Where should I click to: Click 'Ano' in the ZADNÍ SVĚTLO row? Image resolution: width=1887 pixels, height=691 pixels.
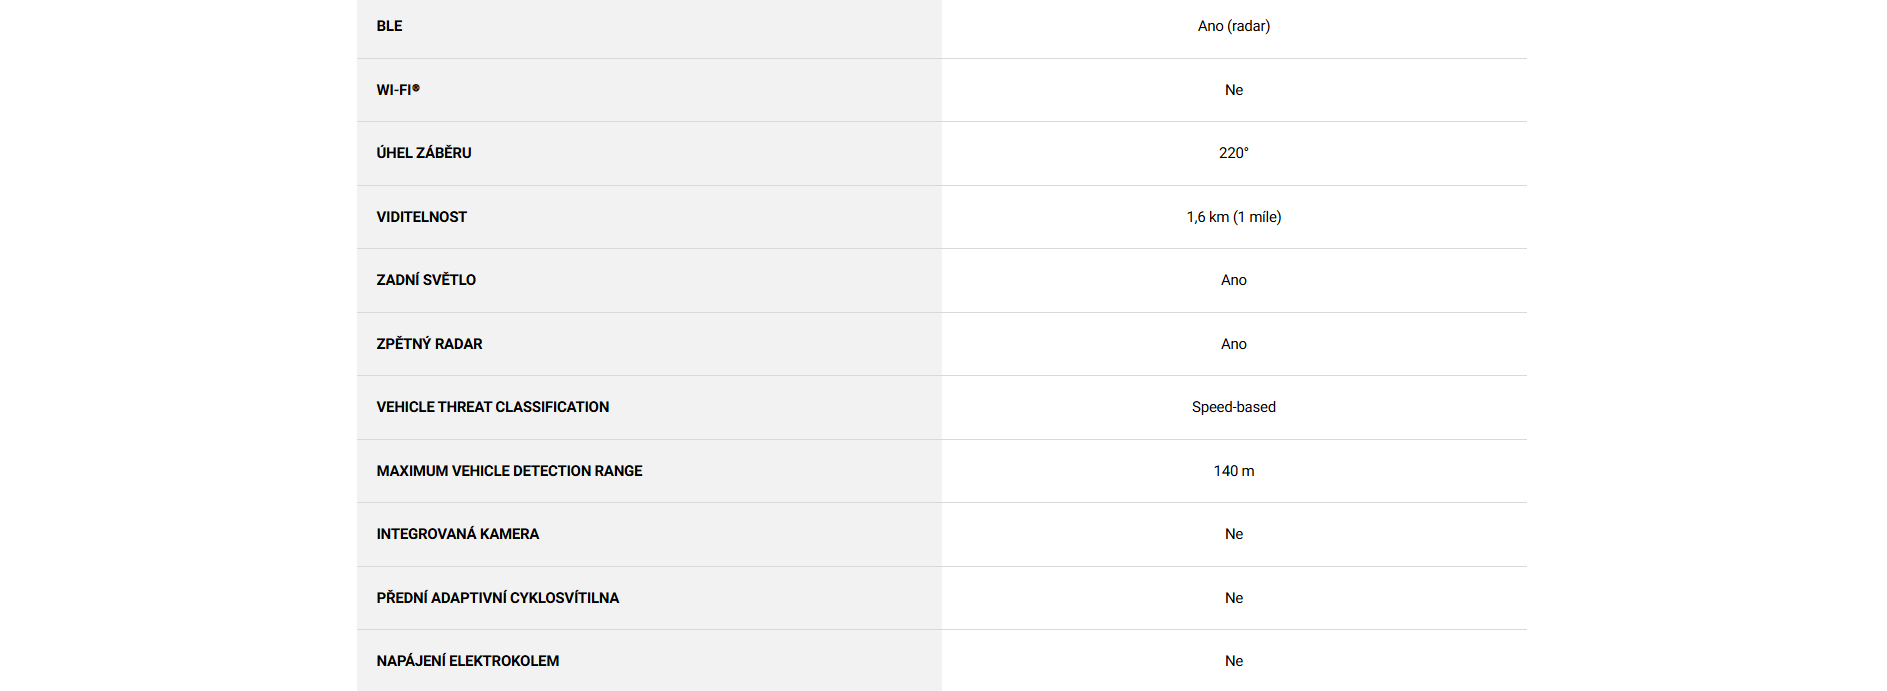click(1233, 280)
